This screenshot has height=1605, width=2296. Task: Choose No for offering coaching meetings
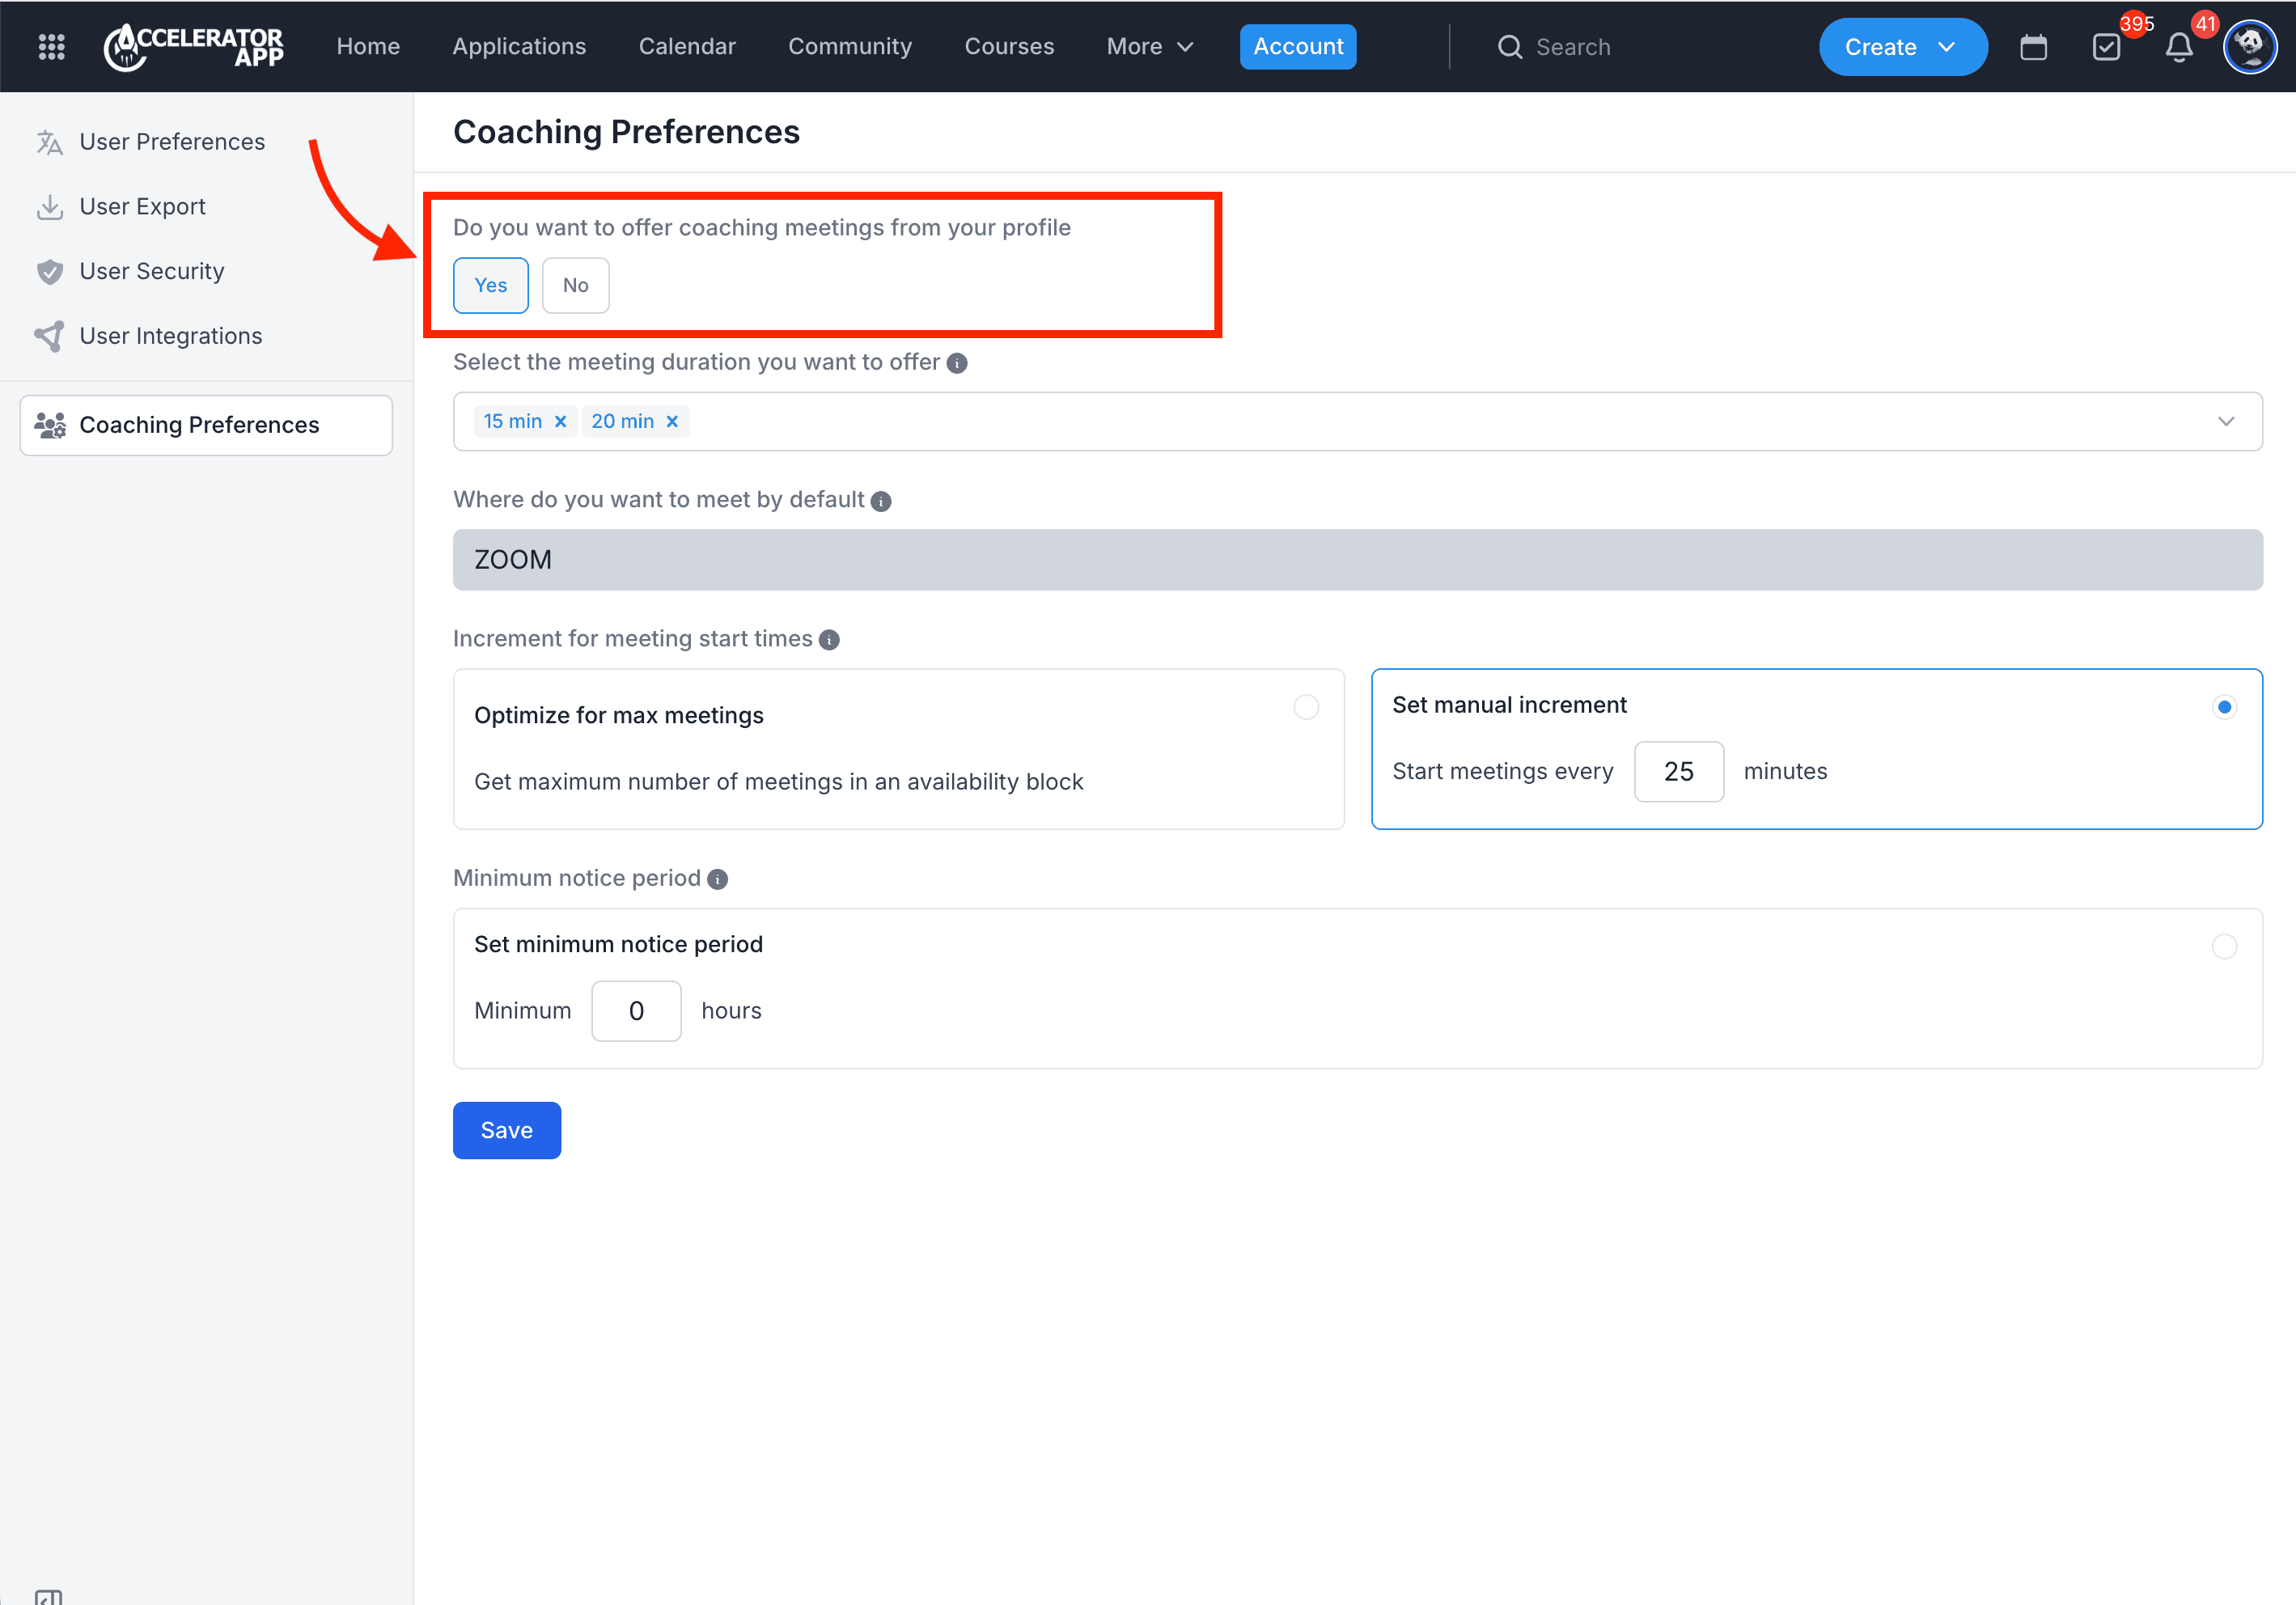575,285
